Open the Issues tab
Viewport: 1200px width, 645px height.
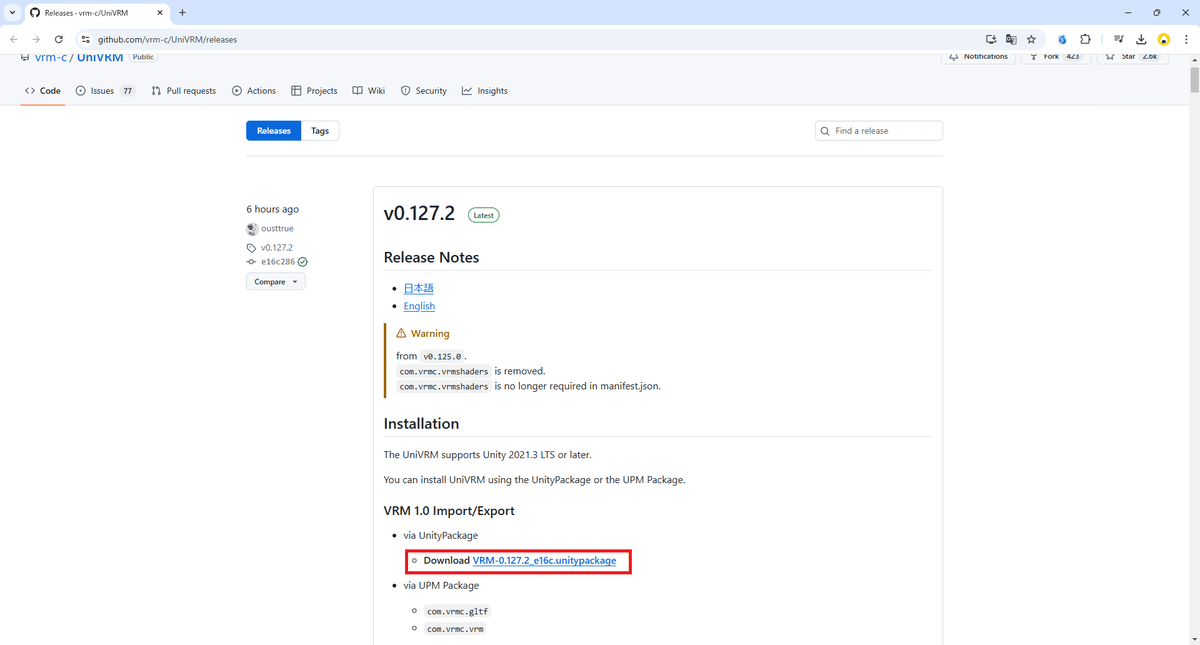click(x=106, y=90)
